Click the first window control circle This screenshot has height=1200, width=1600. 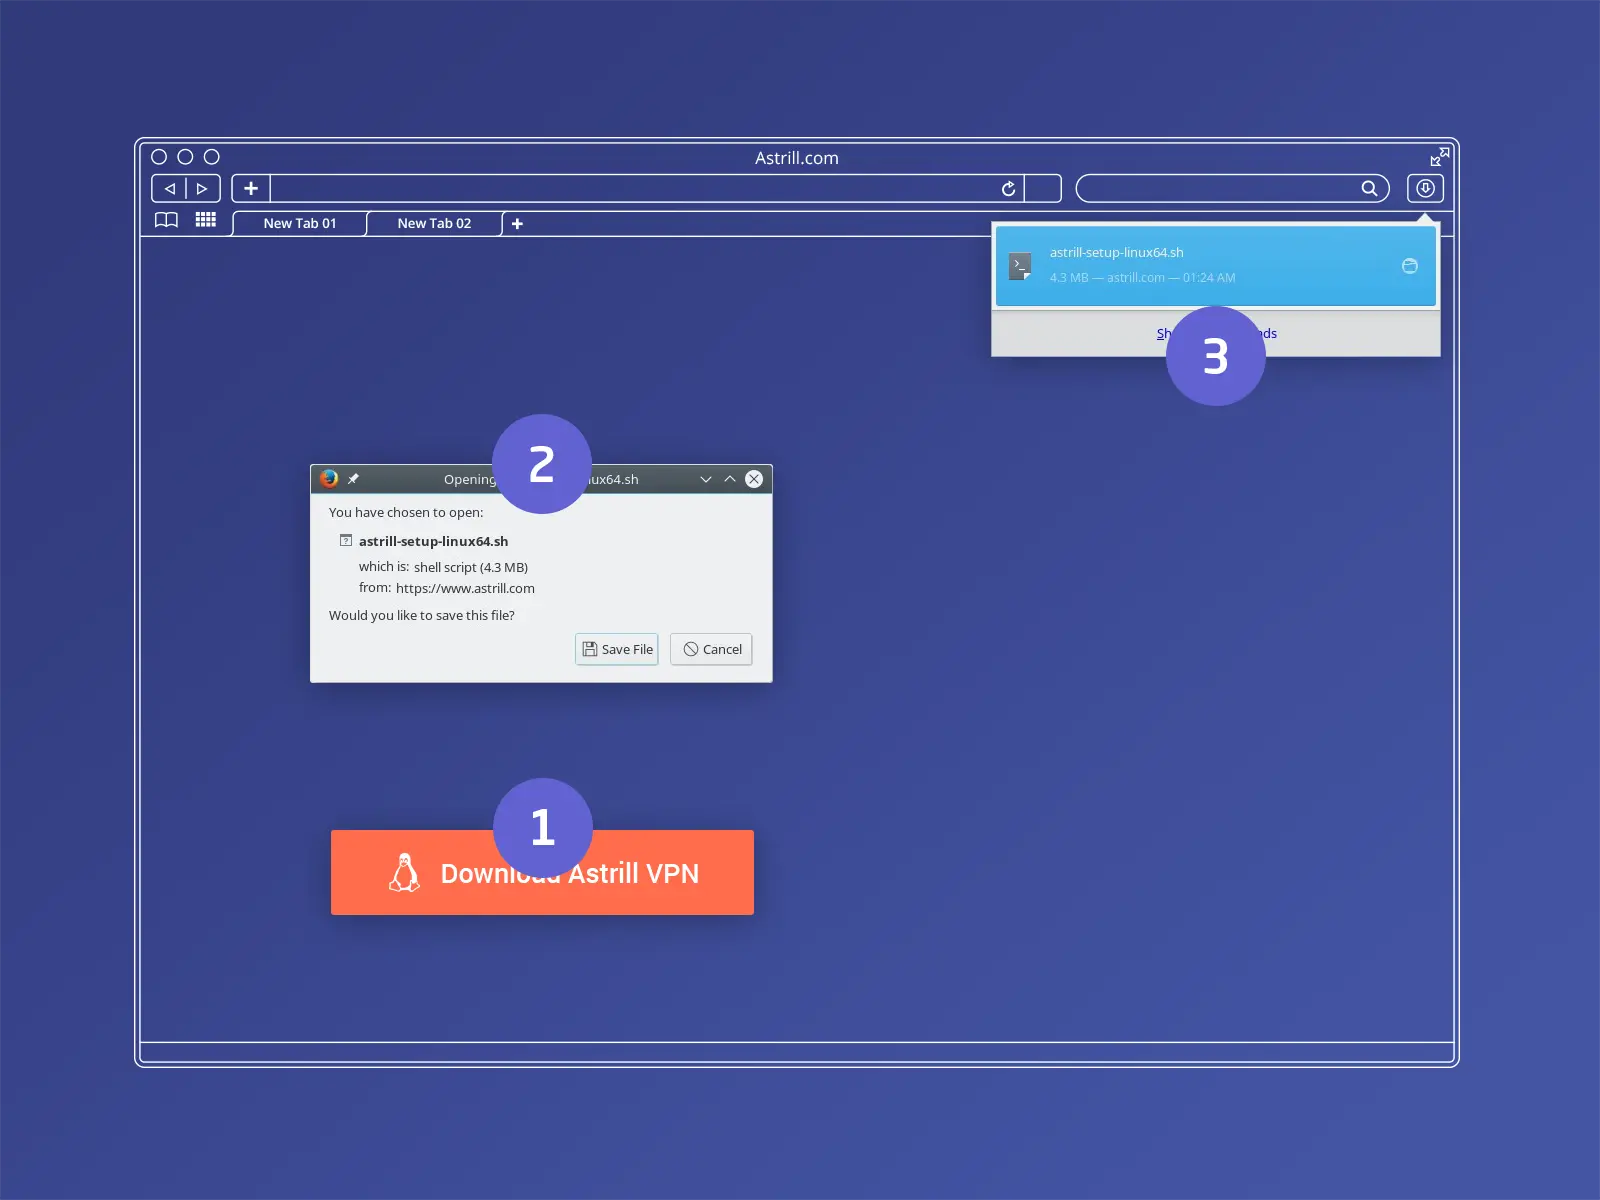tap(159, 157)
